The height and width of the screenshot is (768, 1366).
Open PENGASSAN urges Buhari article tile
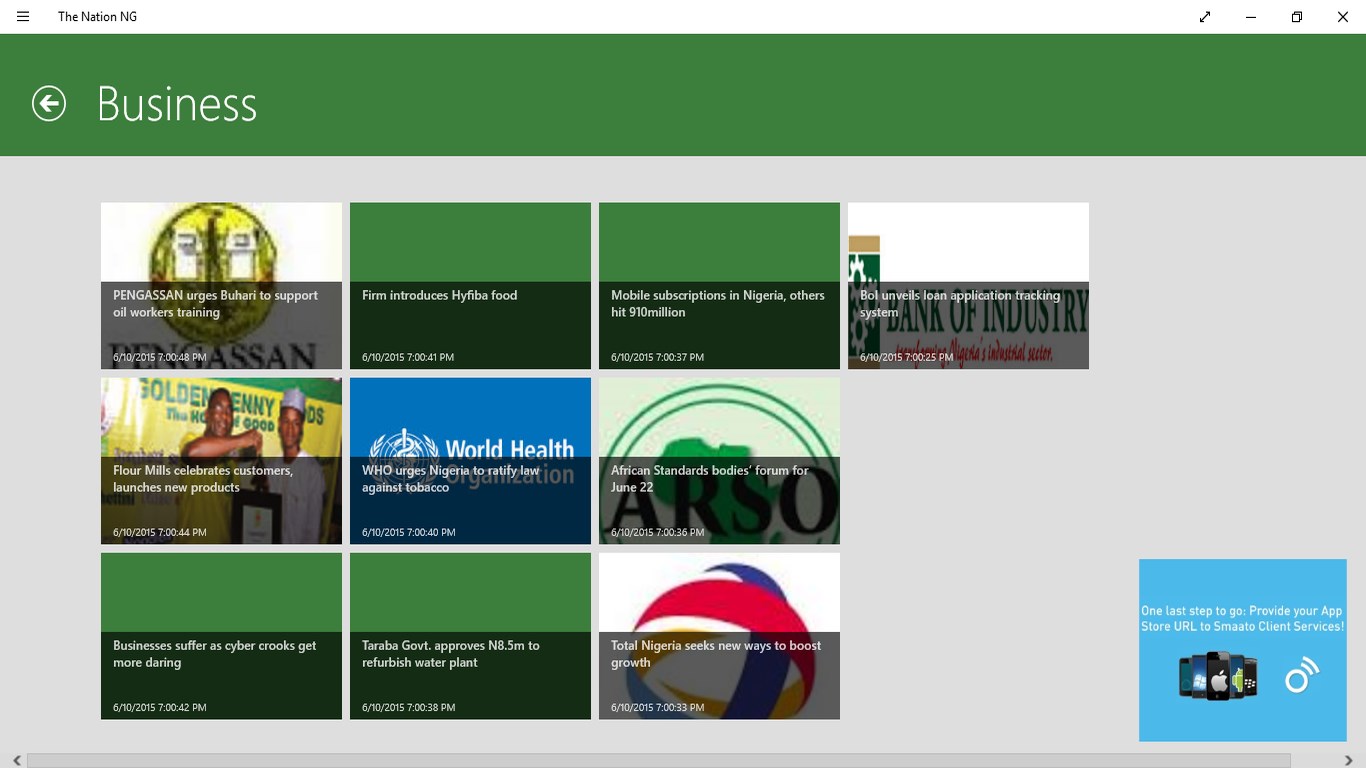click(221, 286)
